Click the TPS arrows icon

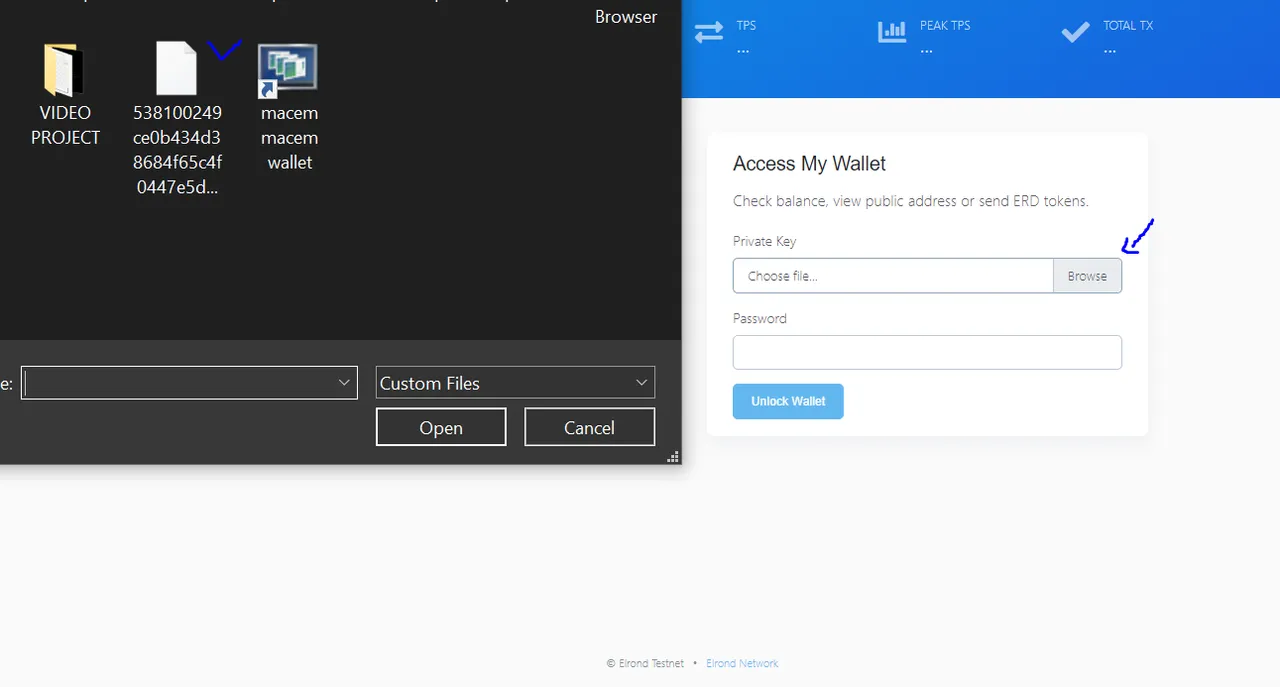tap(709, 32)
